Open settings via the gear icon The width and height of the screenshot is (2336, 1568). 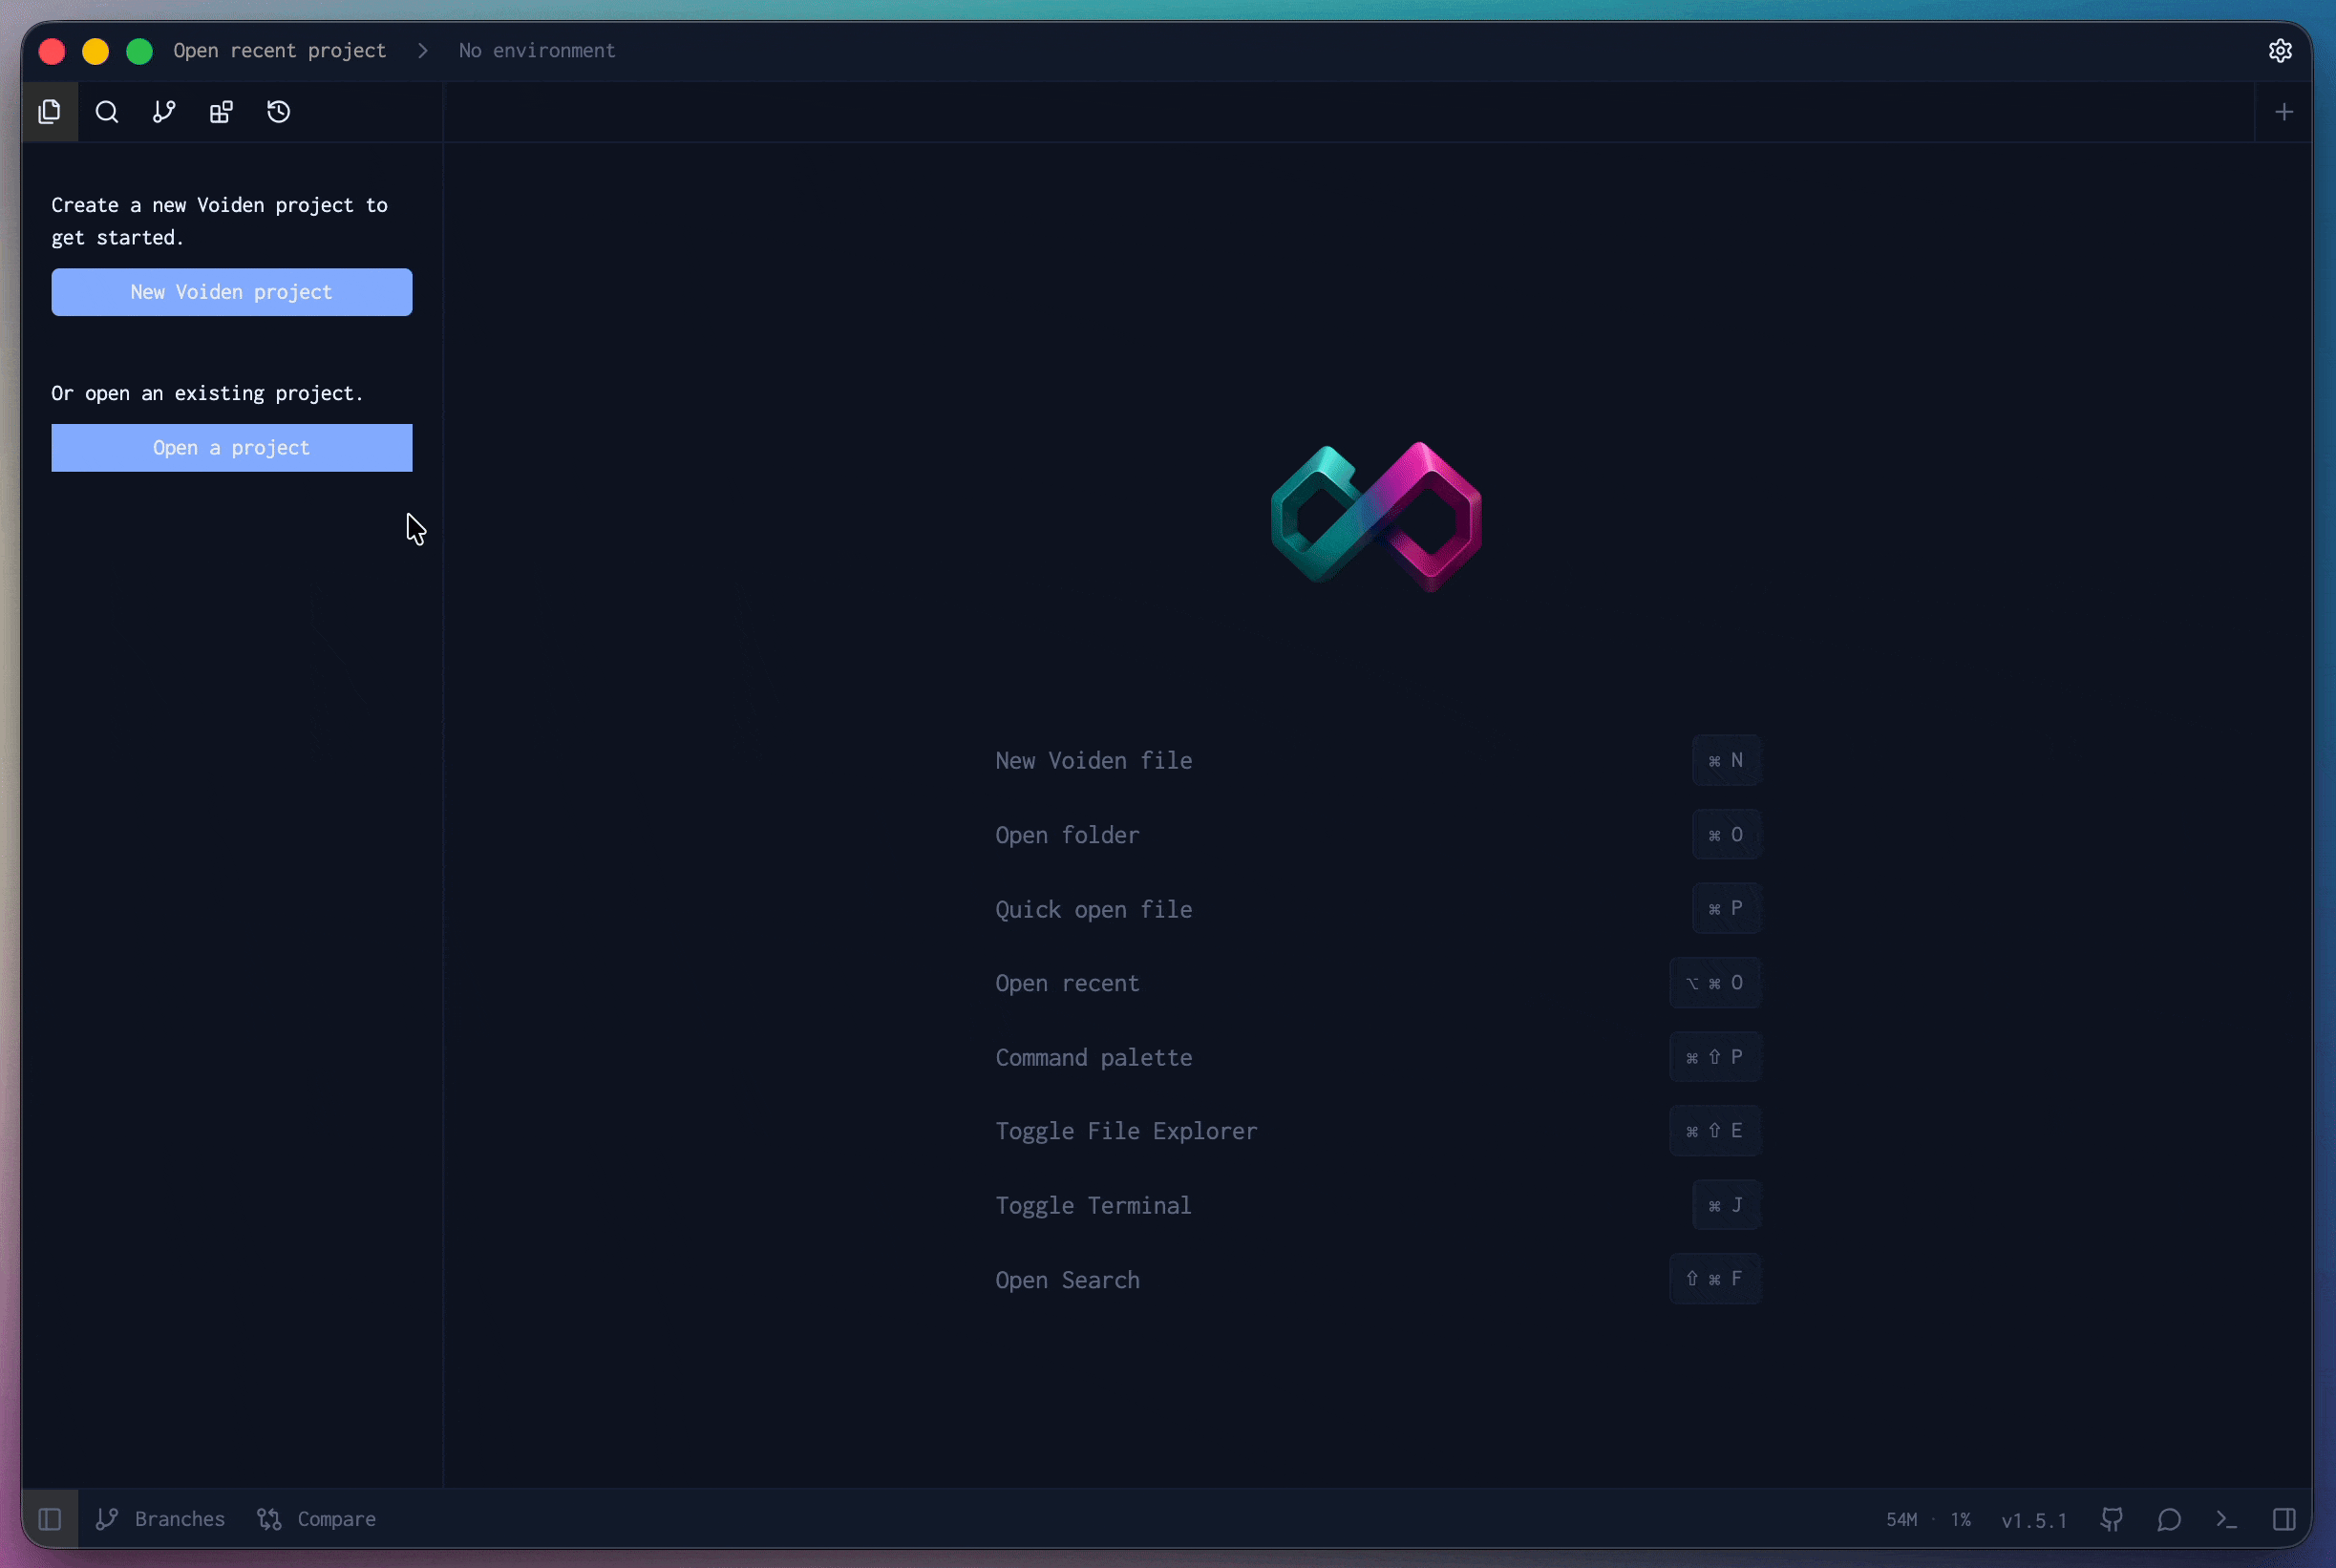(2280, 51)
